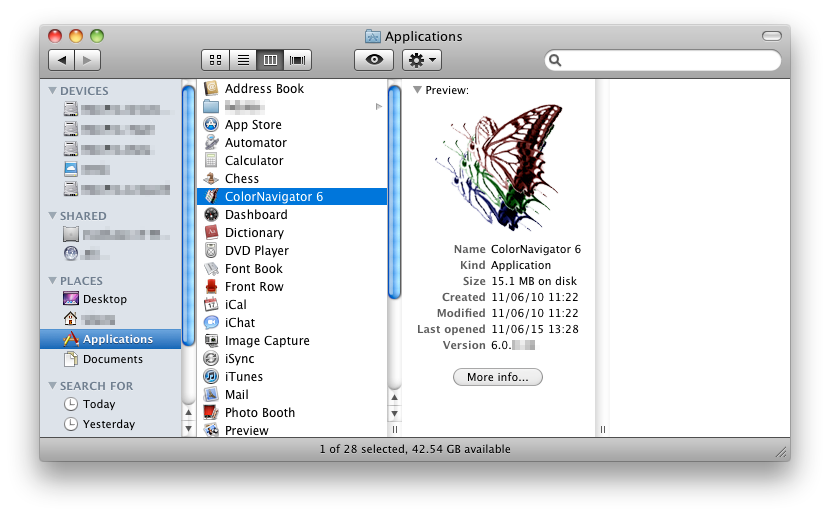Switch to Cover Flow view

click(297, 60)
